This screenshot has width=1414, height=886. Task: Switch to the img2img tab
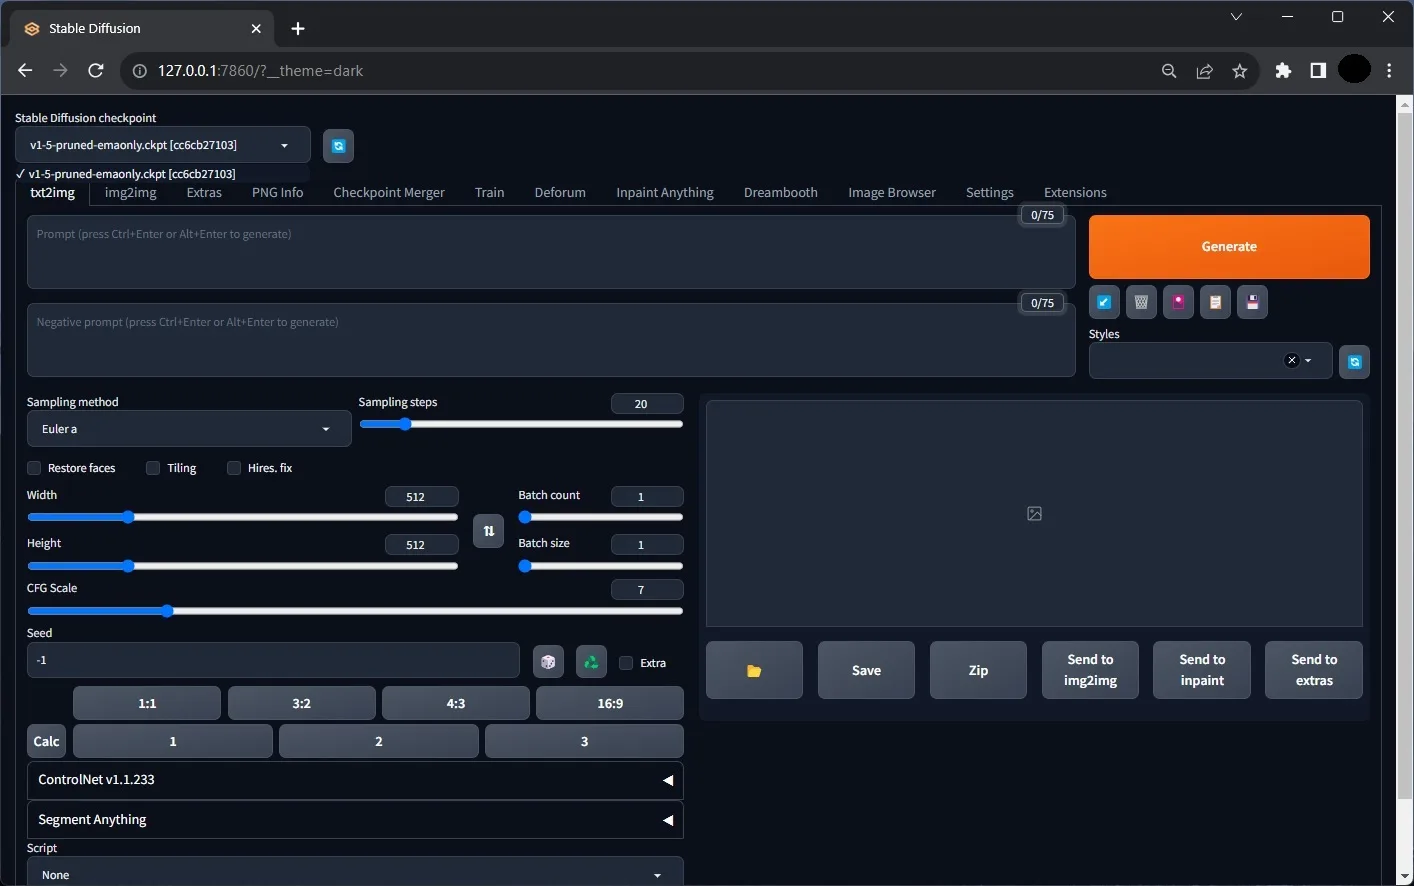[x=131, y=192]
